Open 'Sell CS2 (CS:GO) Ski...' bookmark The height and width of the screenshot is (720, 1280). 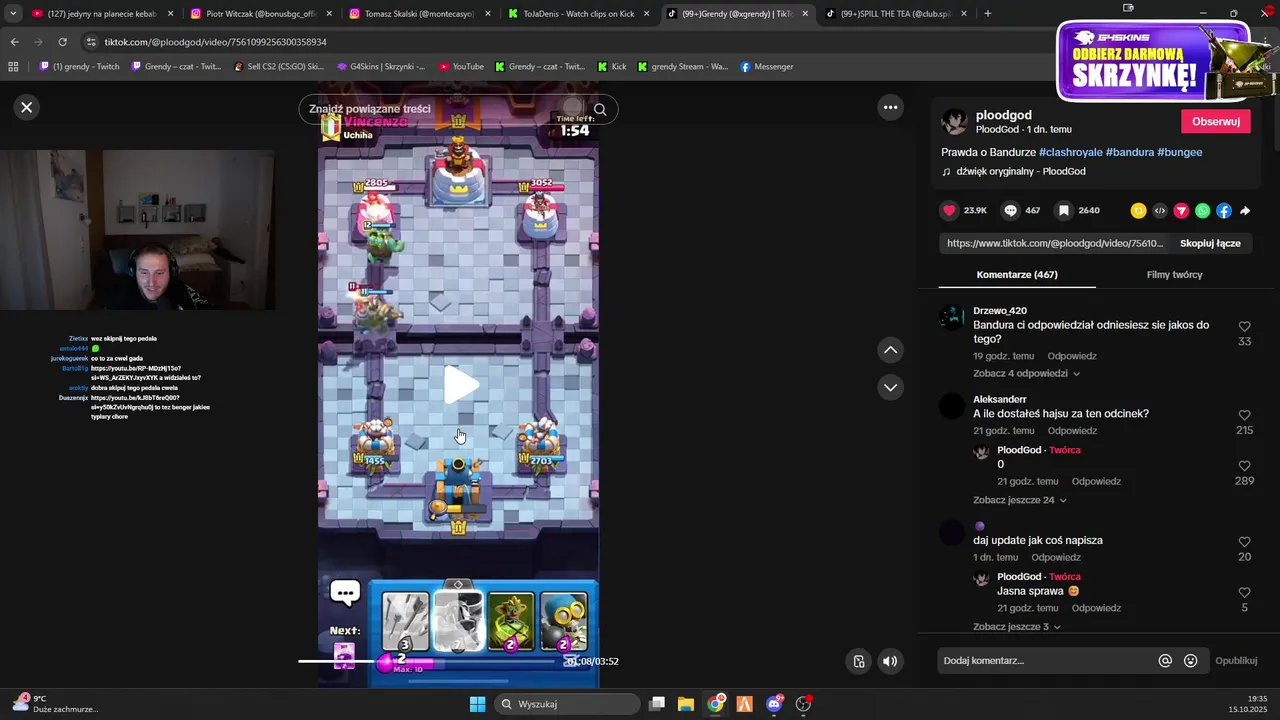coord(278,67)
